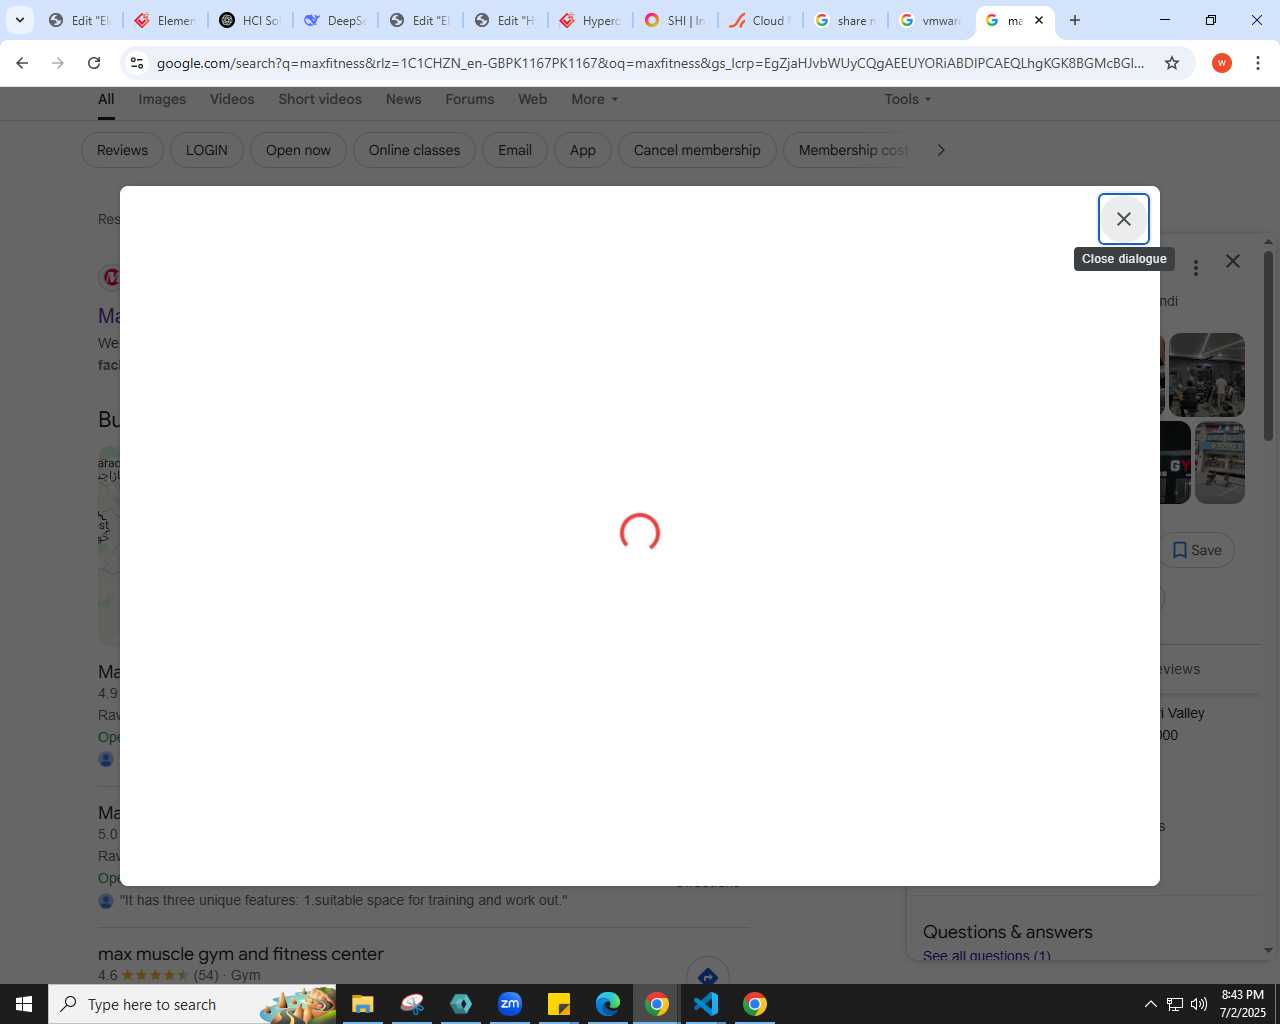The width and height of the screenshot is (1280, 1024).
Task: Open Microsoft Edge from the taskbar
Action: coord(608,1004)
